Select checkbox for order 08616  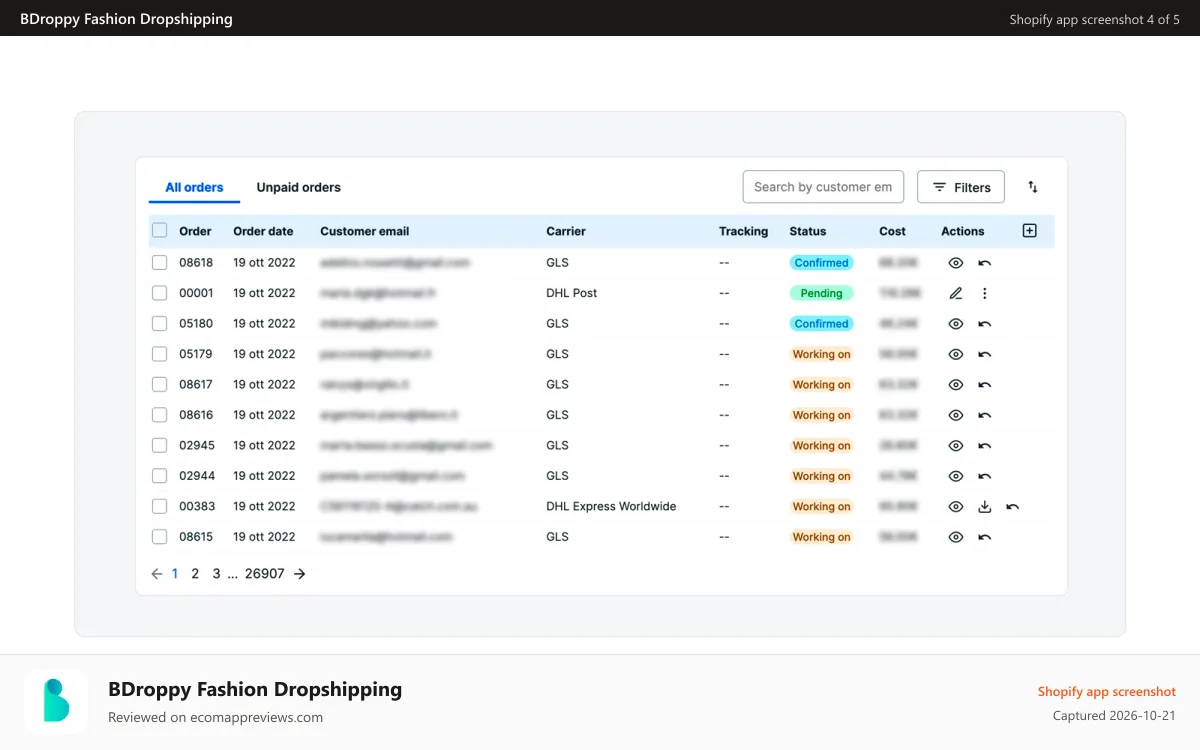click(160, 415)
